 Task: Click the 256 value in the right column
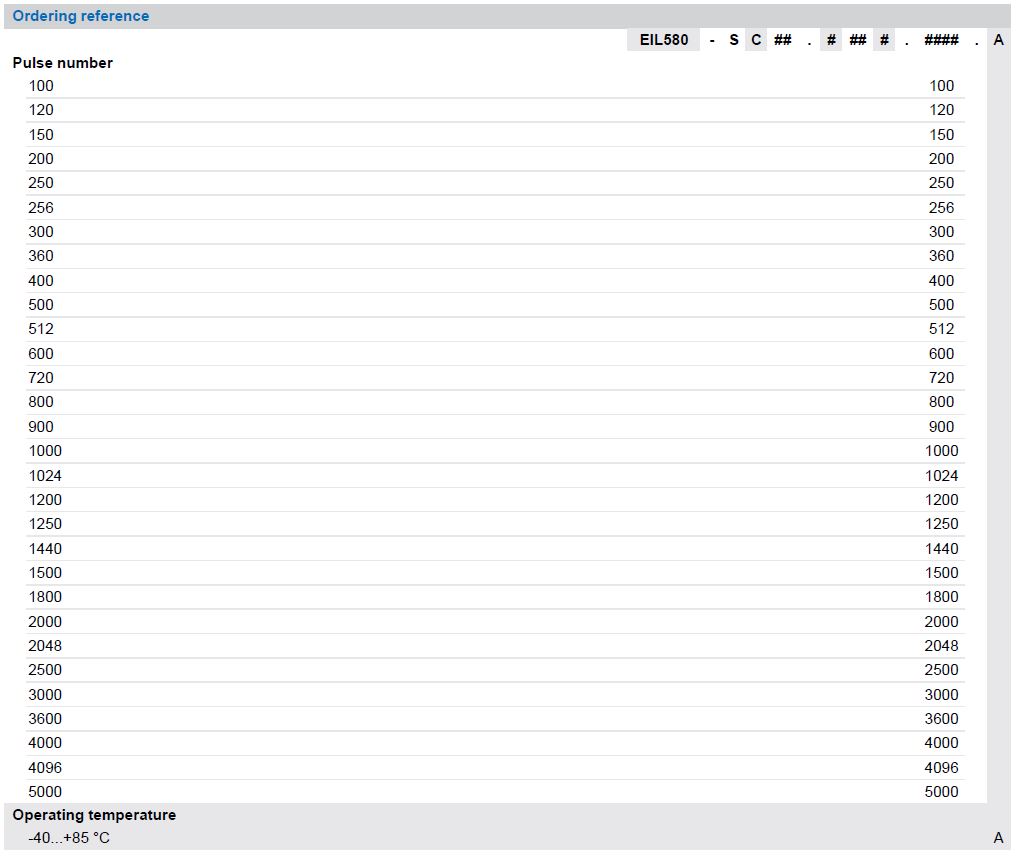point(941,208)
